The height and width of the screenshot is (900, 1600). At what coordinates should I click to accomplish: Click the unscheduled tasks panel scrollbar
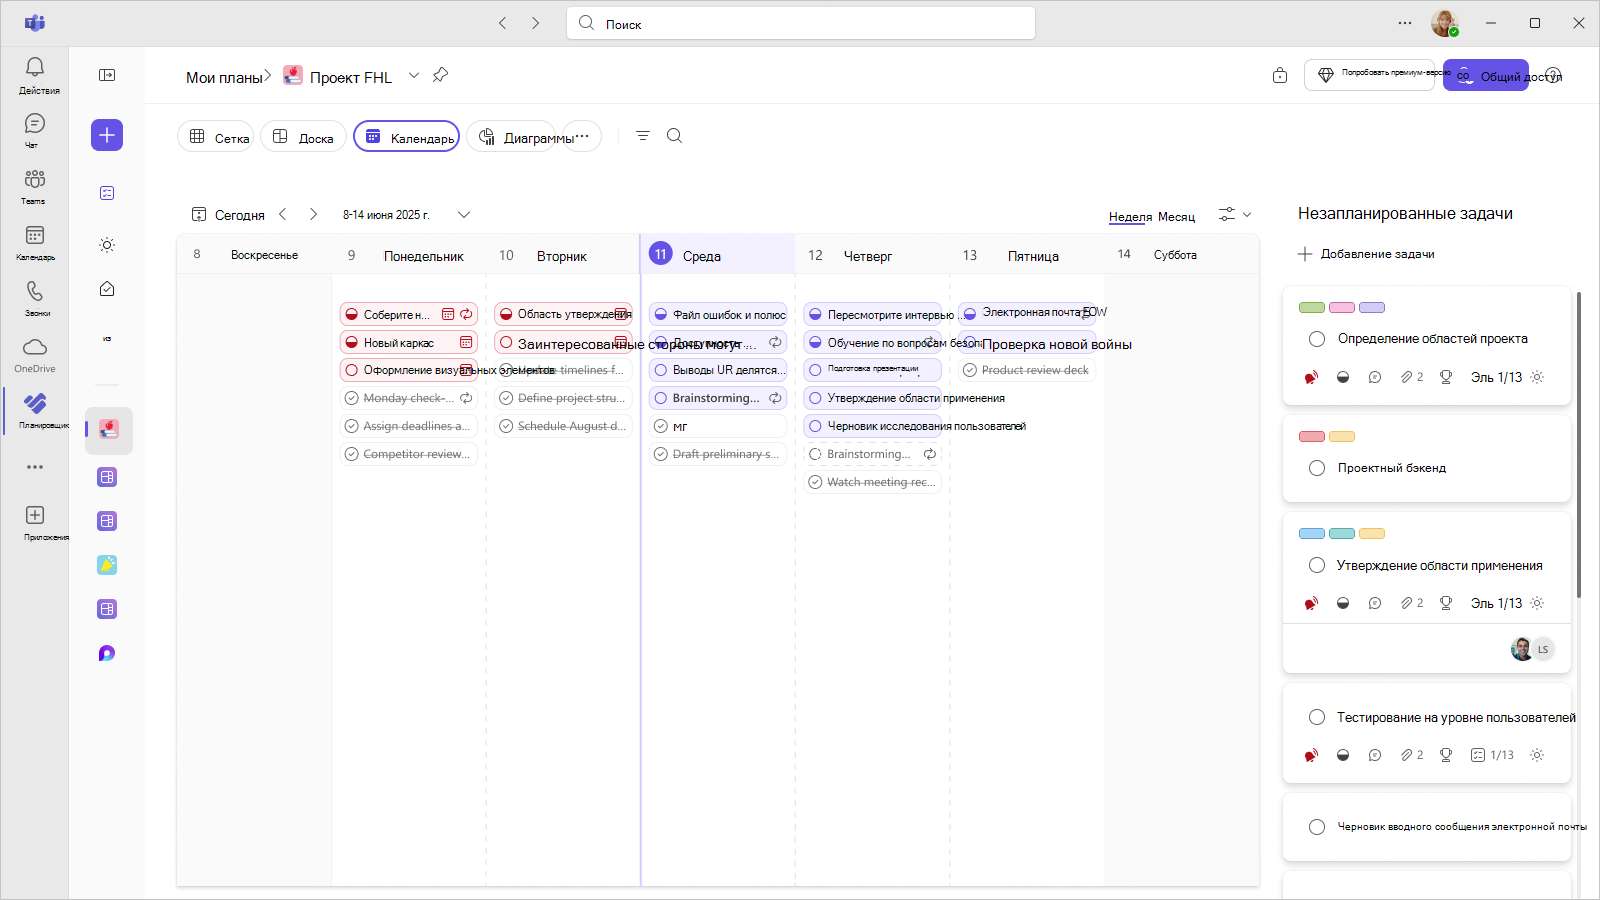click(x=1579, y=445)
